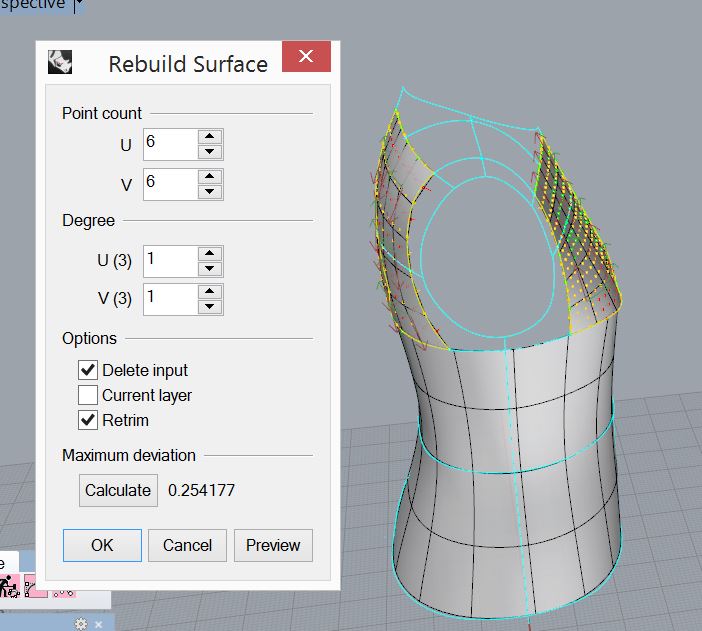Increase Point count U value

click(210, 137)
